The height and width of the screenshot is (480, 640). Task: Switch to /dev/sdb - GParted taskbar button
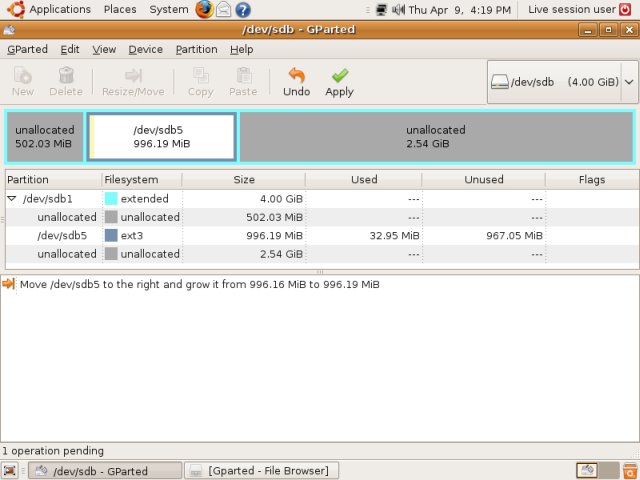click(105, 471)
